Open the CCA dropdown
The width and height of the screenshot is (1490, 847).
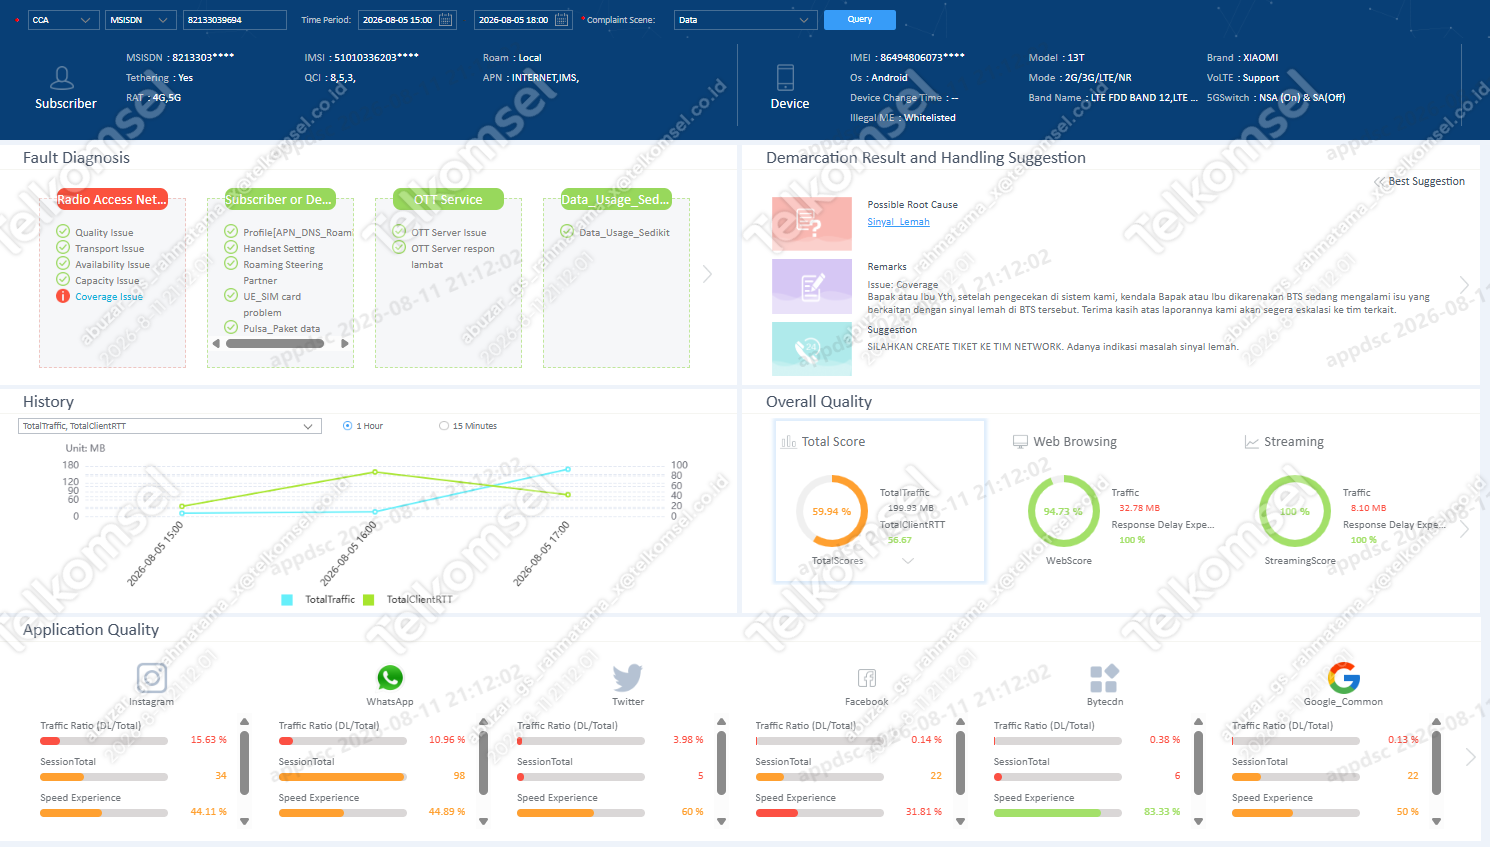point(63,20)
